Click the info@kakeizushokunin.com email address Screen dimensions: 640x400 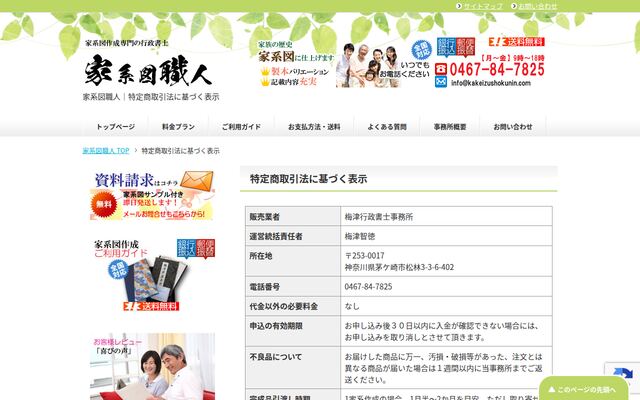(x=491, y=83)
